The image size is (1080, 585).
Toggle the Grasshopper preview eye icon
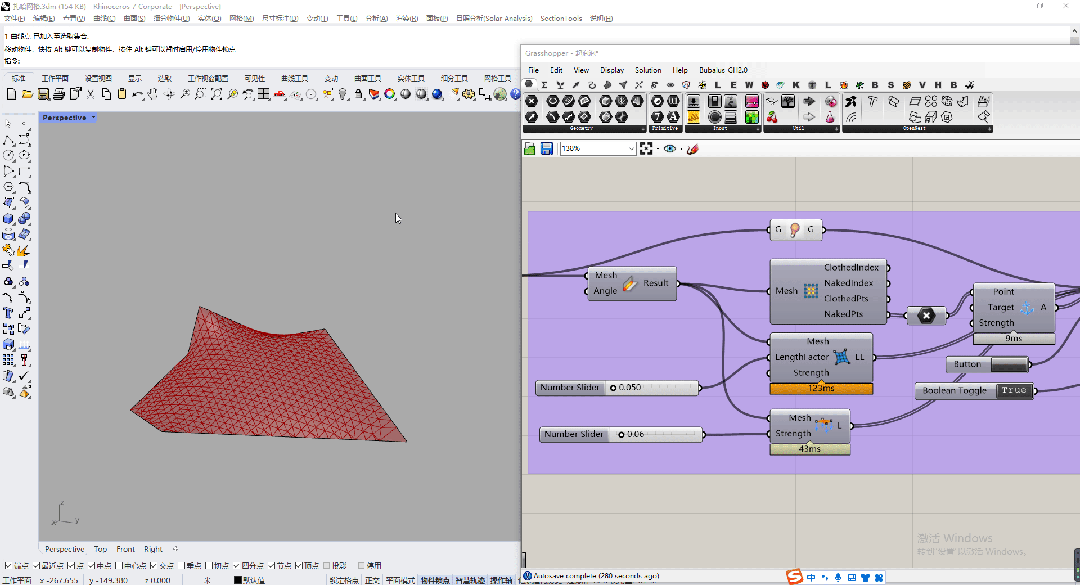click(669, 149)
